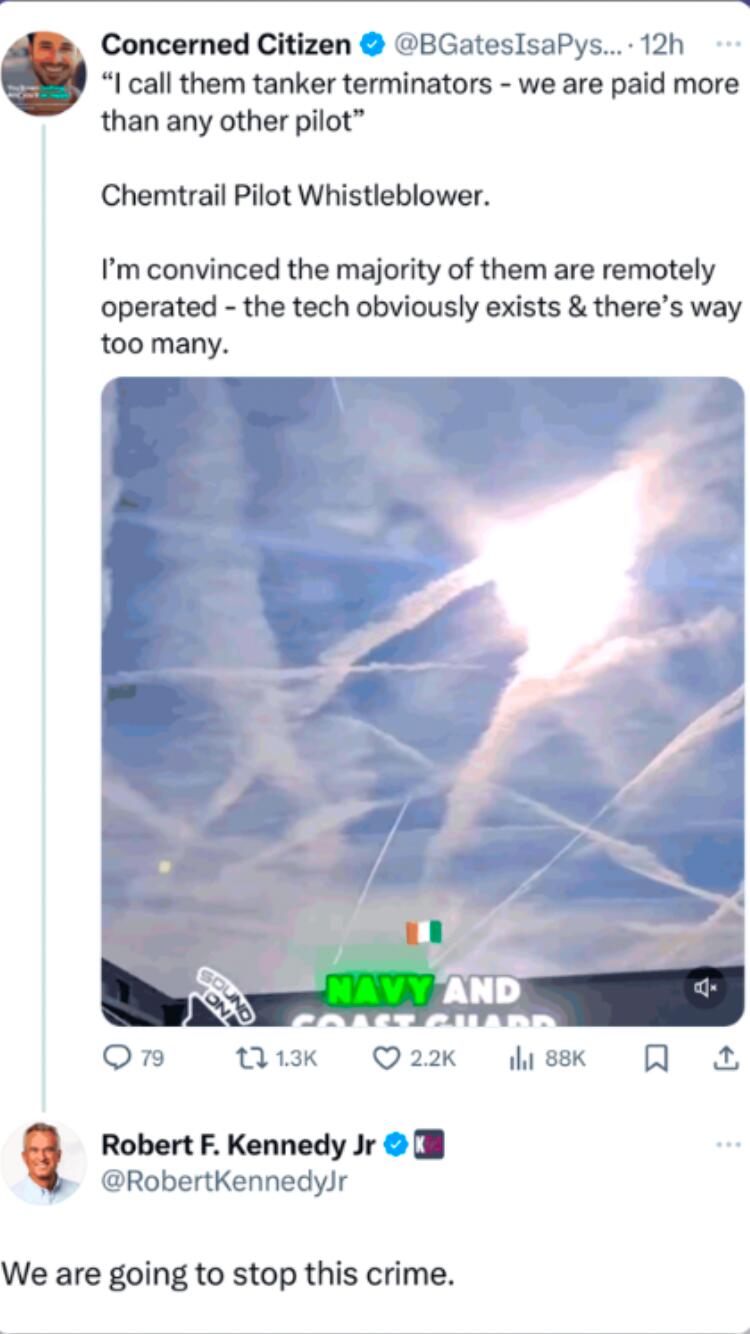Bookmark the Concerned Citizen tweet
Screen dimensions: 750x1334
(656, 1058)
